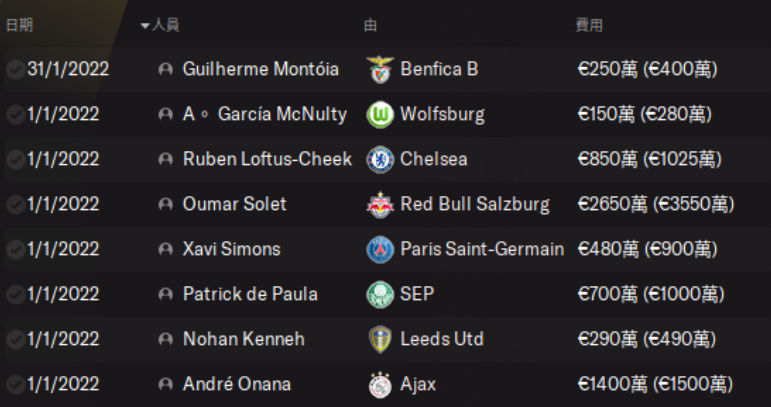Toggle the checkmark on Guilherme Montóia row

point(16,69)
